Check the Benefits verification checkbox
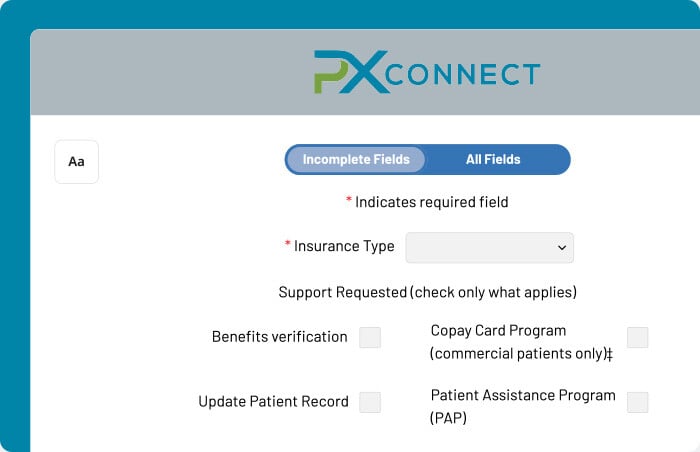The height and width of the screenshot is (452, 700). click(x=370, y=337)
